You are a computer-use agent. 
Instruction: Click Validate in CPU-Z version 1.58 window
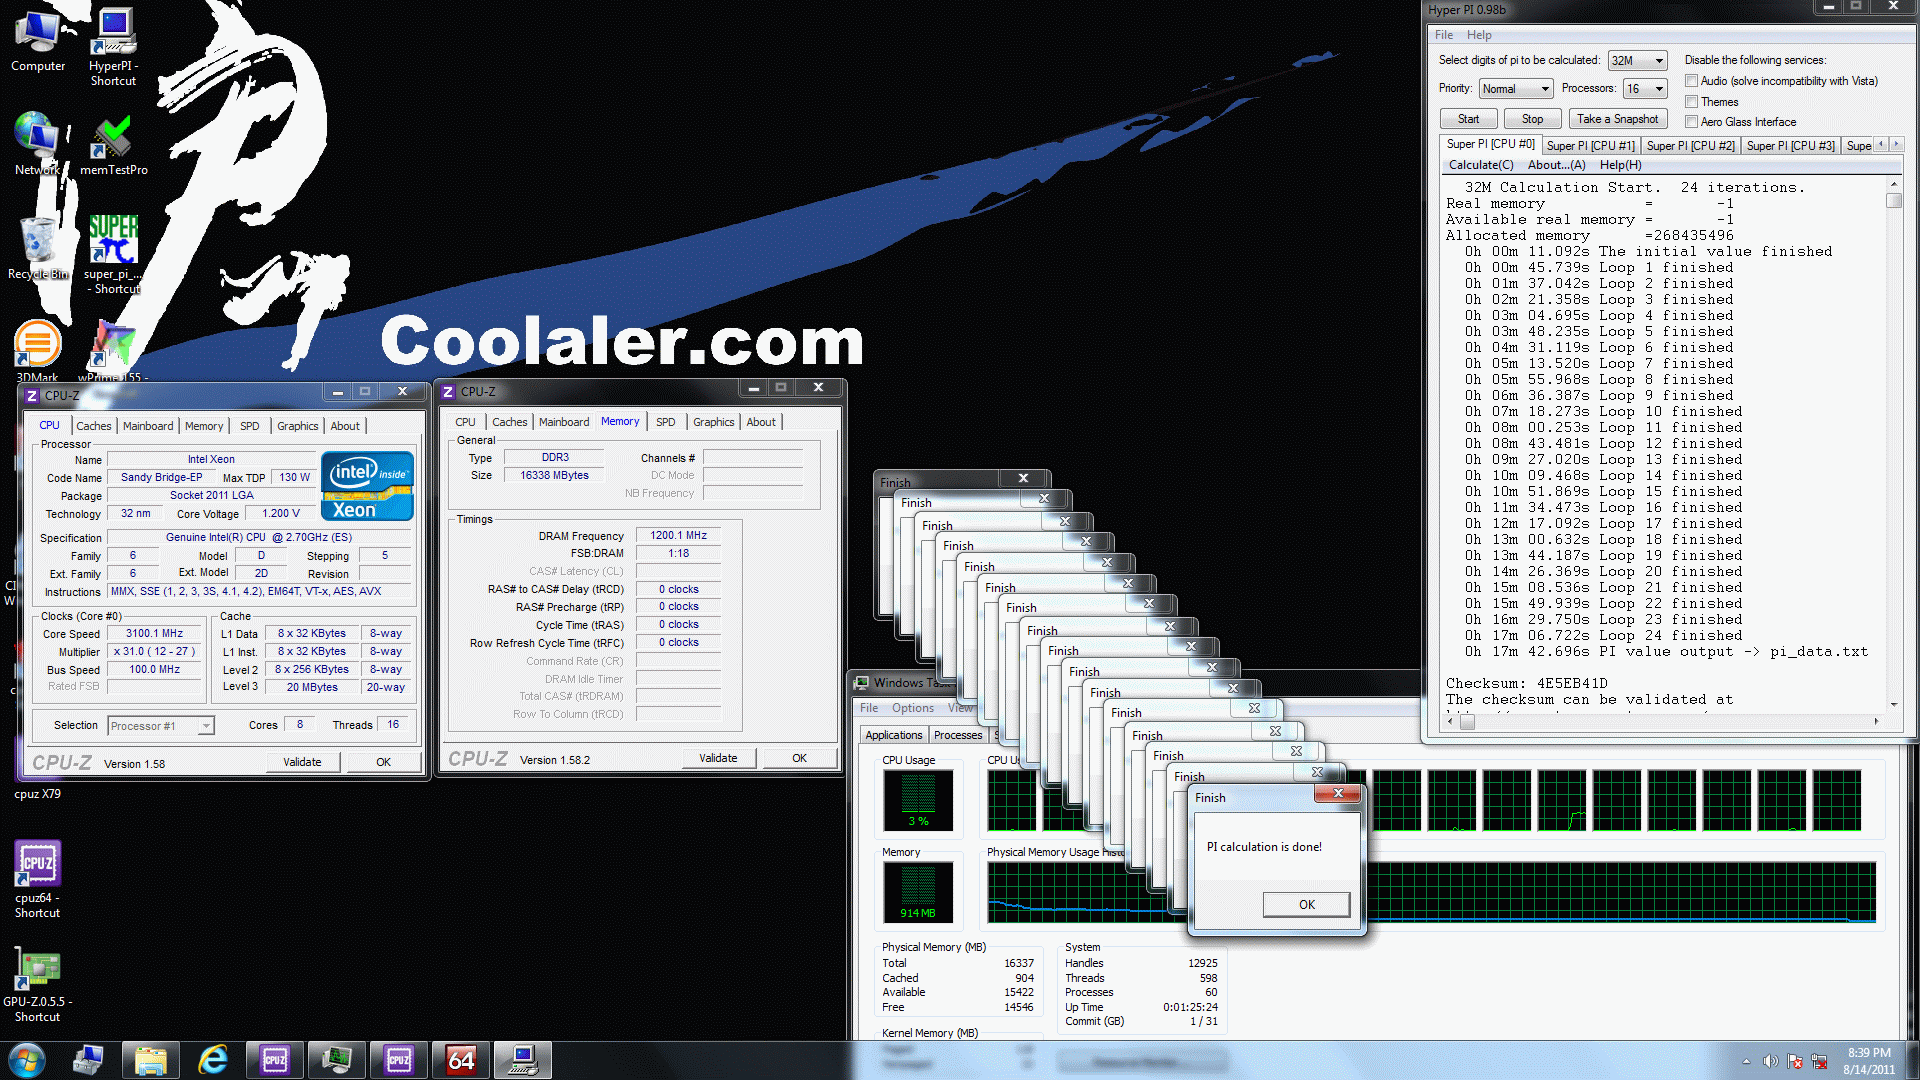tap(302, 762)
